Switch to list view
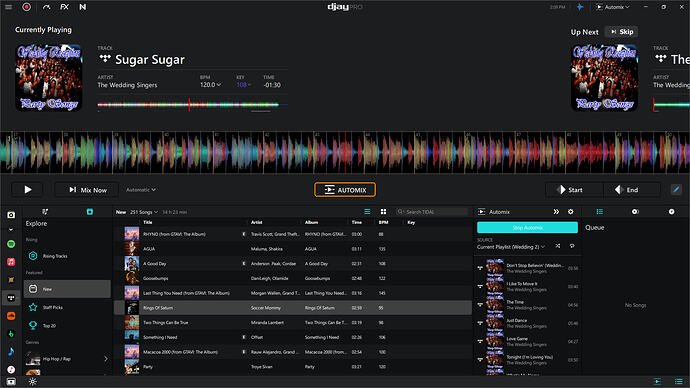 point(367,212)
